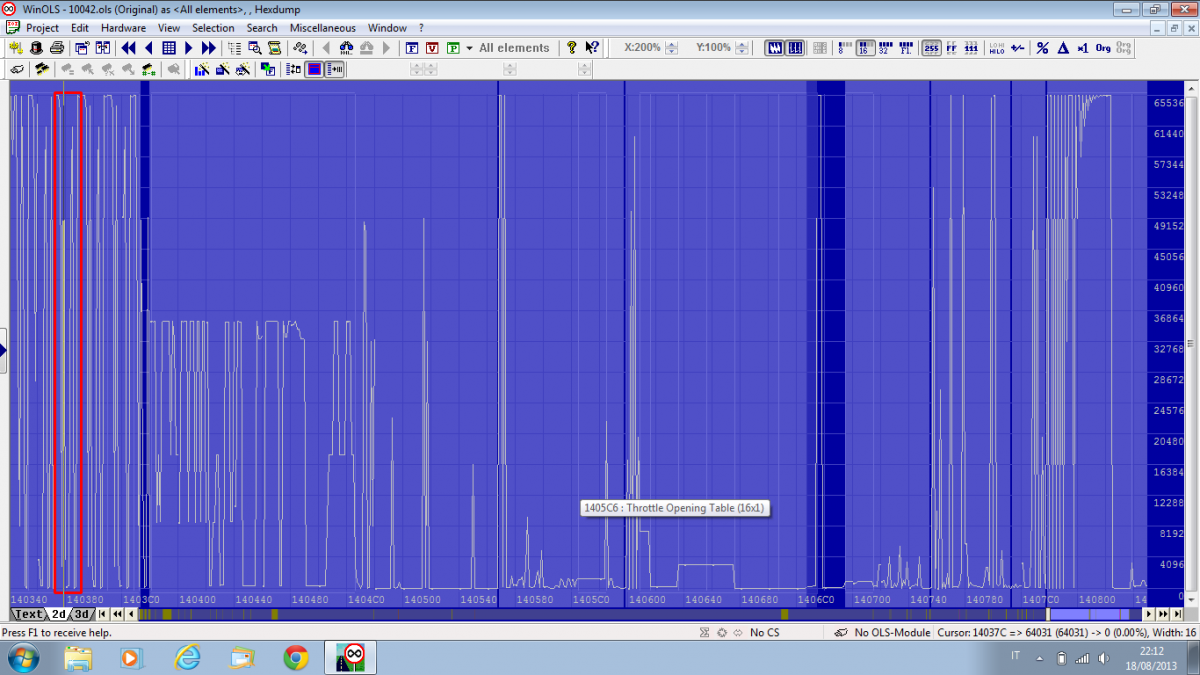Switch to the Text view tab
This screenshot has height=675, width=1200.
click(28, 614)
